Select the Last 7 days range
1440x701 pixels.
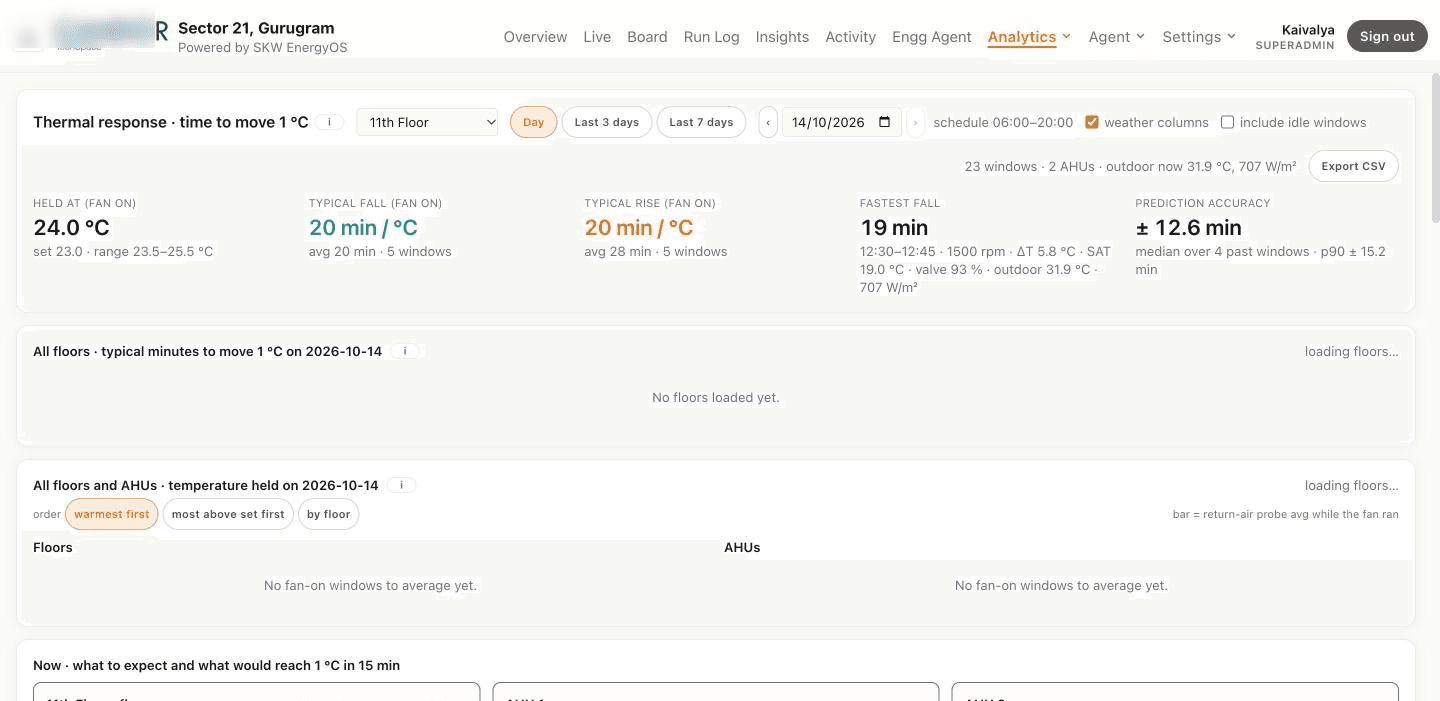[x=701, y=122]
